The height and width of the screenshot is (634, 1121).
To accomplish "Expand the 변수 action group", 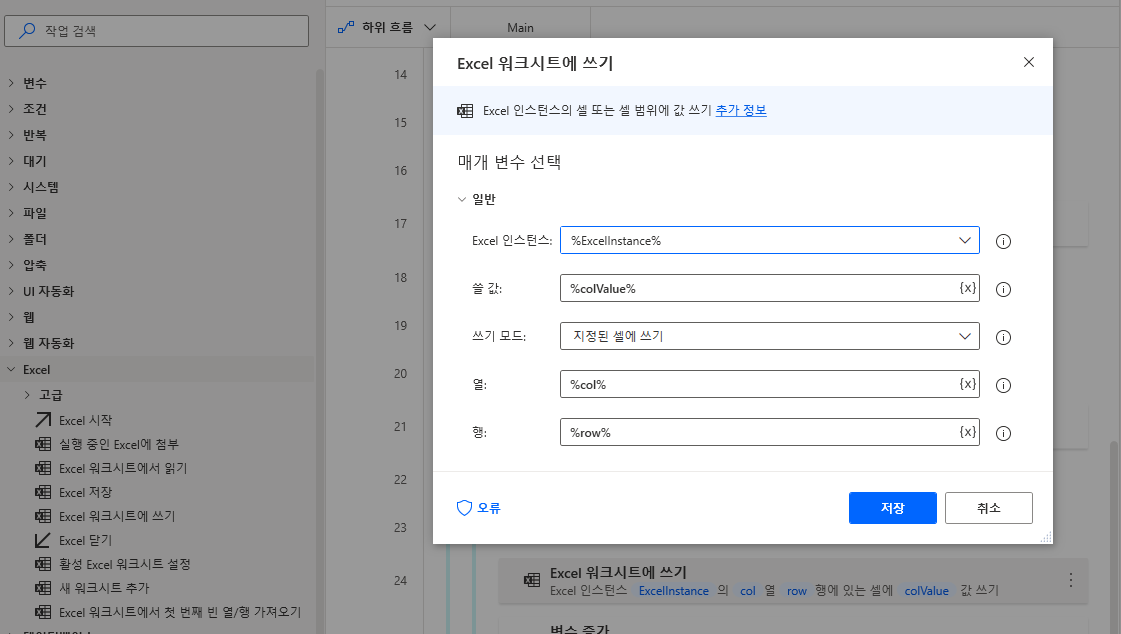I will coord(11,83).
